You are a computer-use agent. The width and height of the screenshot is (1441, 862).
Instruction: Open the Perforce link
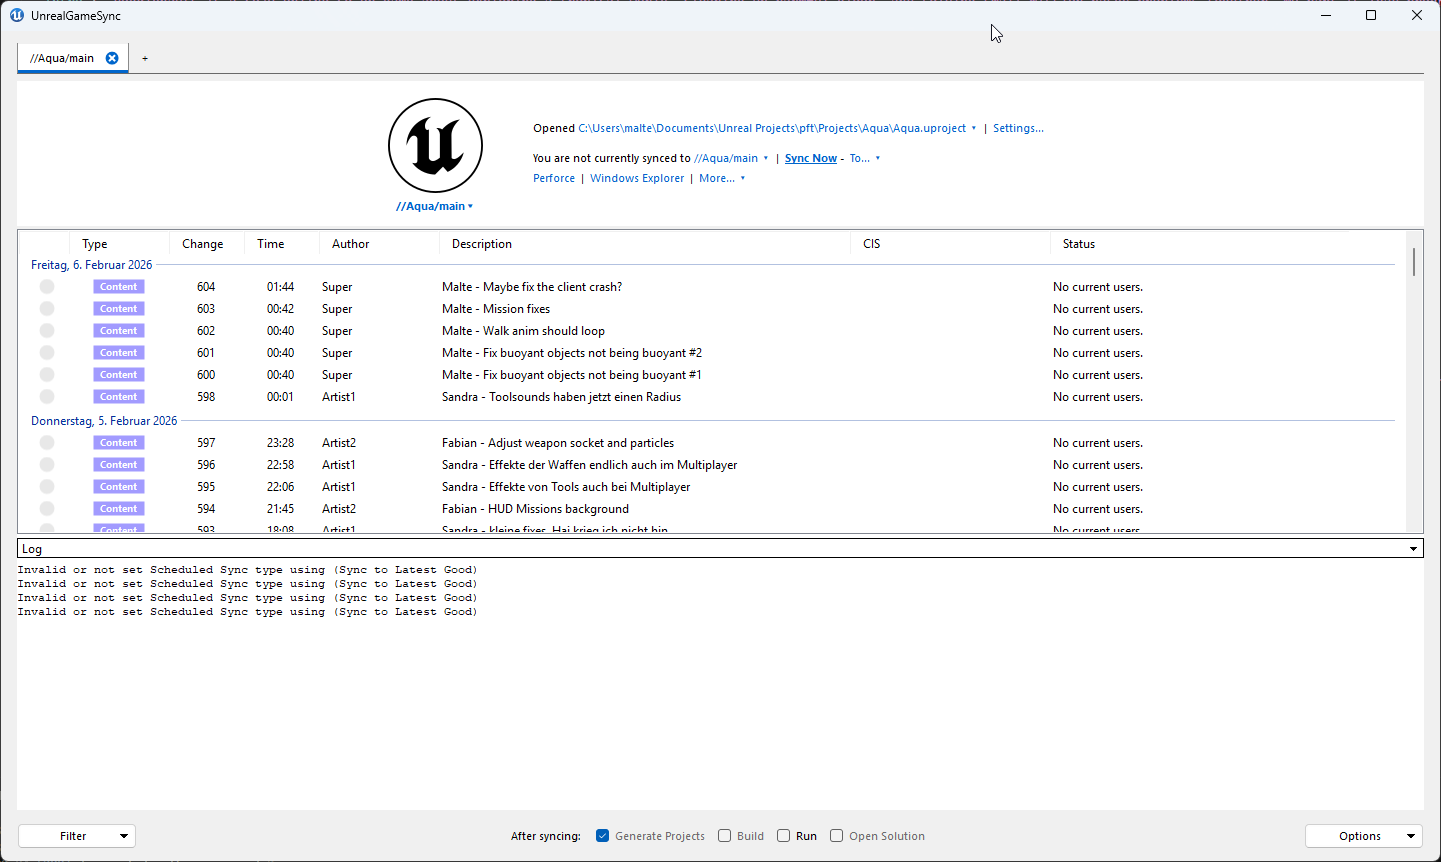(554, 178)
